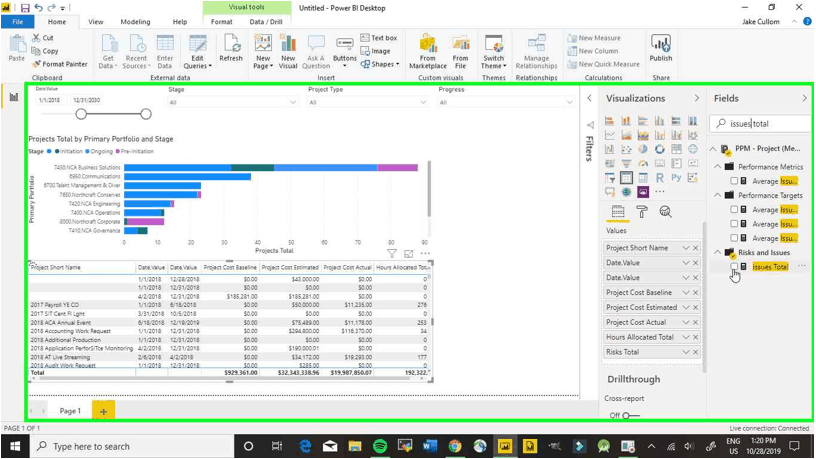Choose the line chart visual

point(609,135)
